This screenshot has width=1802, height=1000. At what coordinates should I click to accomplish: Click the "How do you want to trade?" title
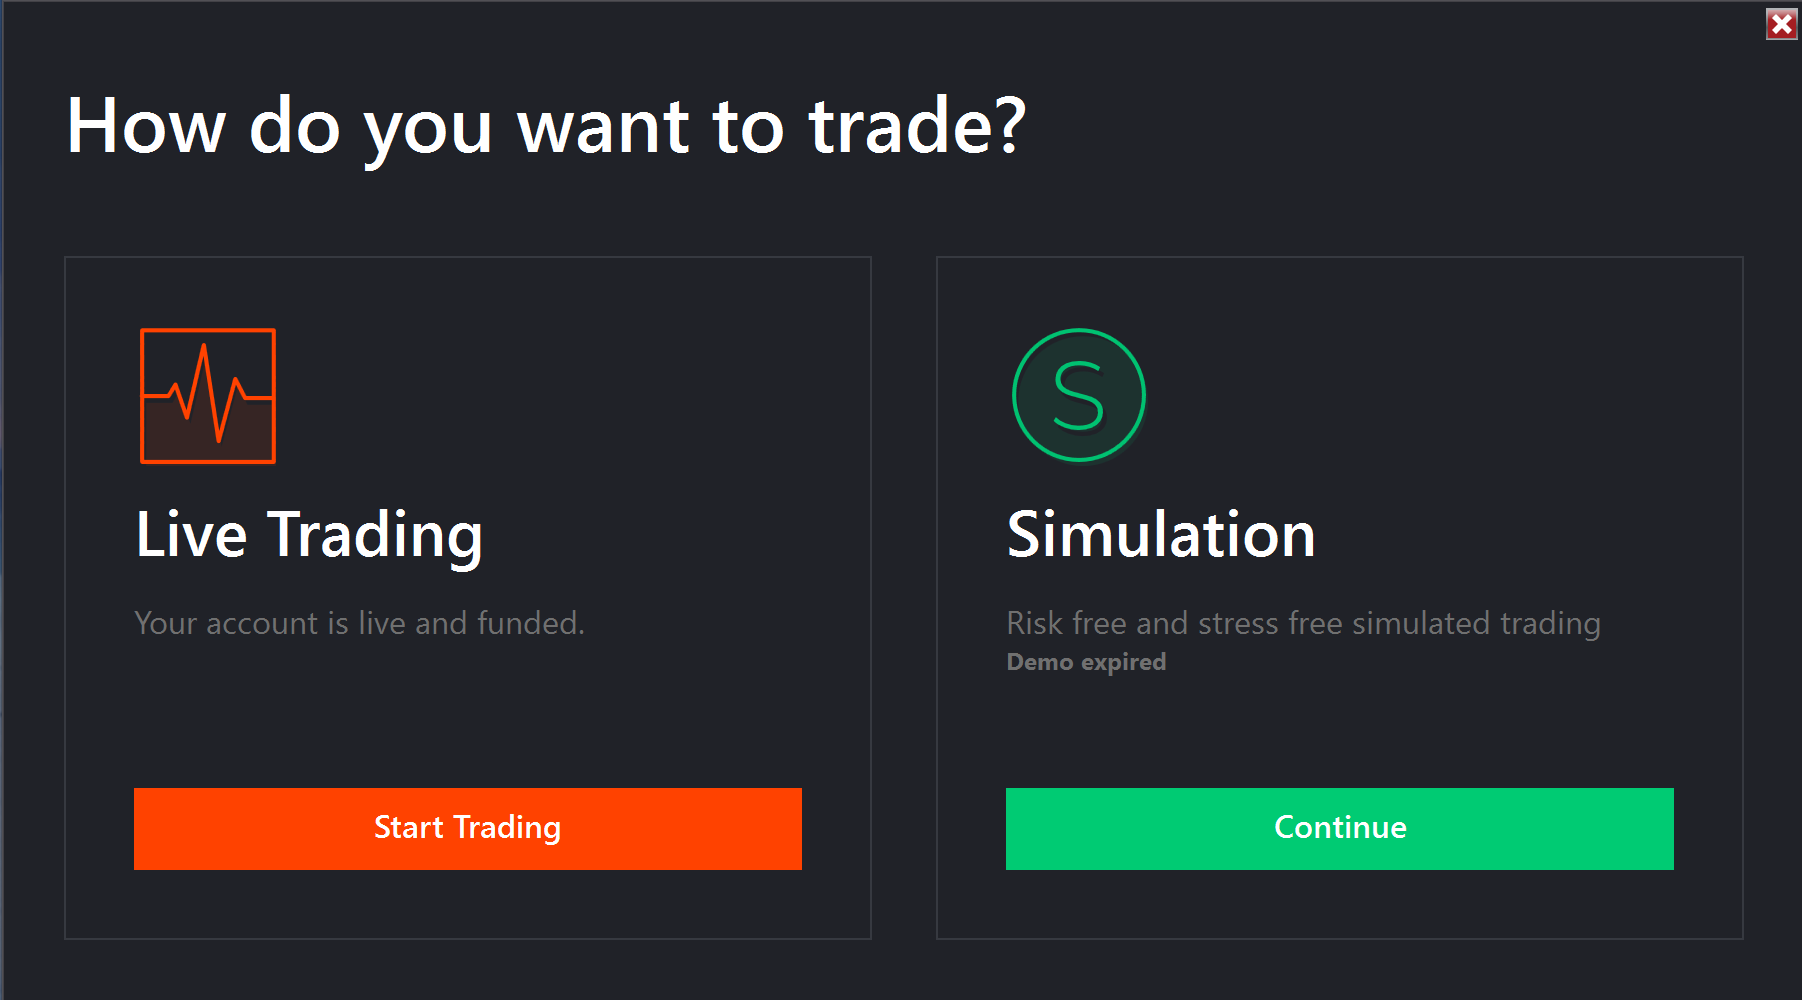[546, 126]
